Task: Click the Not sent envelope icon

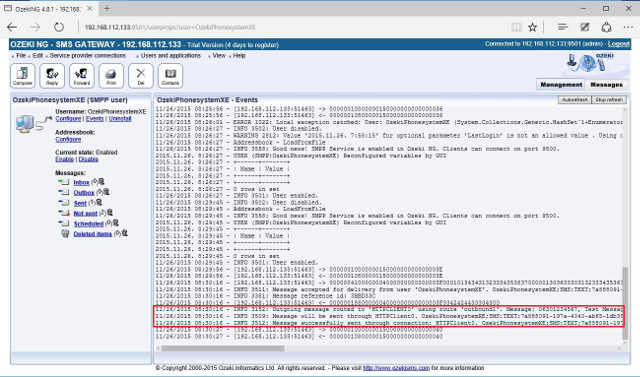Action: 63,213
